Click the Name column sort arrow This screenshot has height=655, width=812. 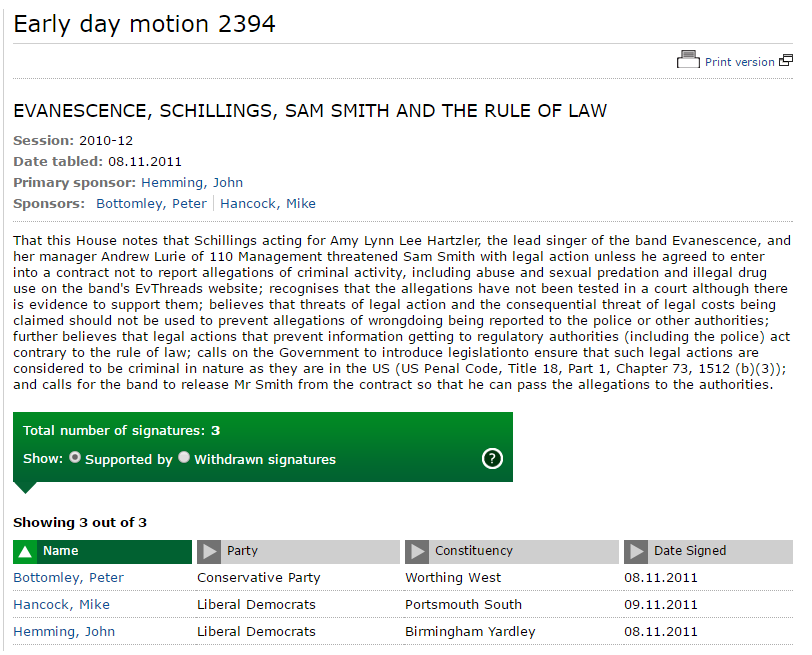25,552
